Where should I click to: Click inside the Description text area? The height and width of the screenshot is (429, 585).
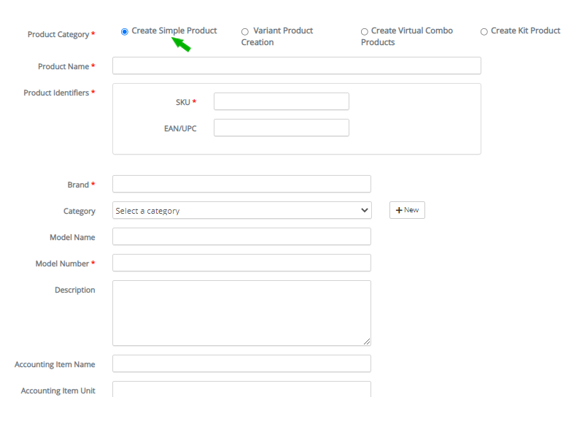click(x=241, y=313)
